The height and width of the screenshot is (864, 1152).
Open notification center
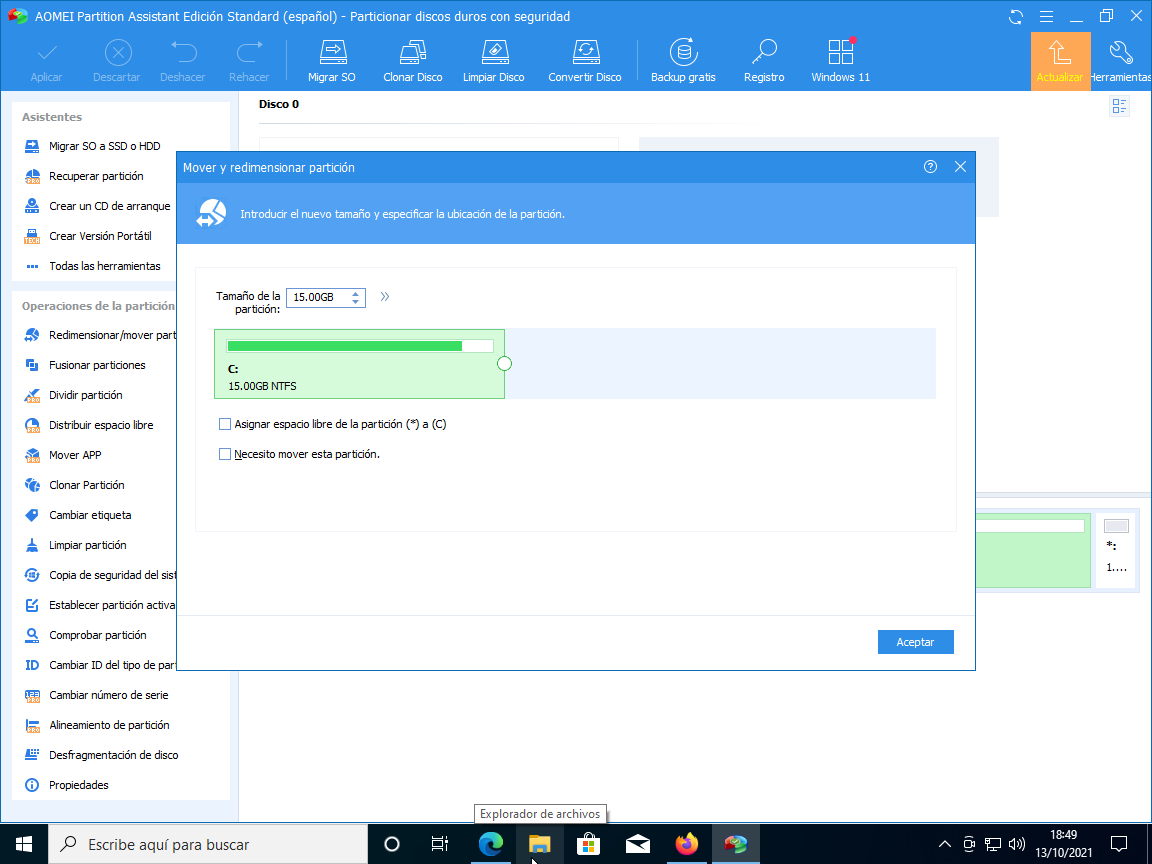pos(1119,844)
